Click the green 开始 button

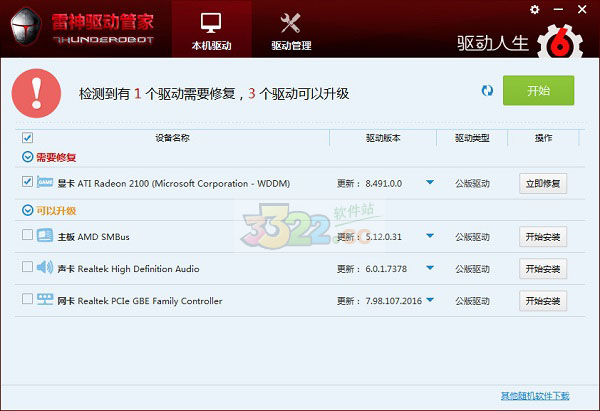pyautogui.click(x=538, y=90)
